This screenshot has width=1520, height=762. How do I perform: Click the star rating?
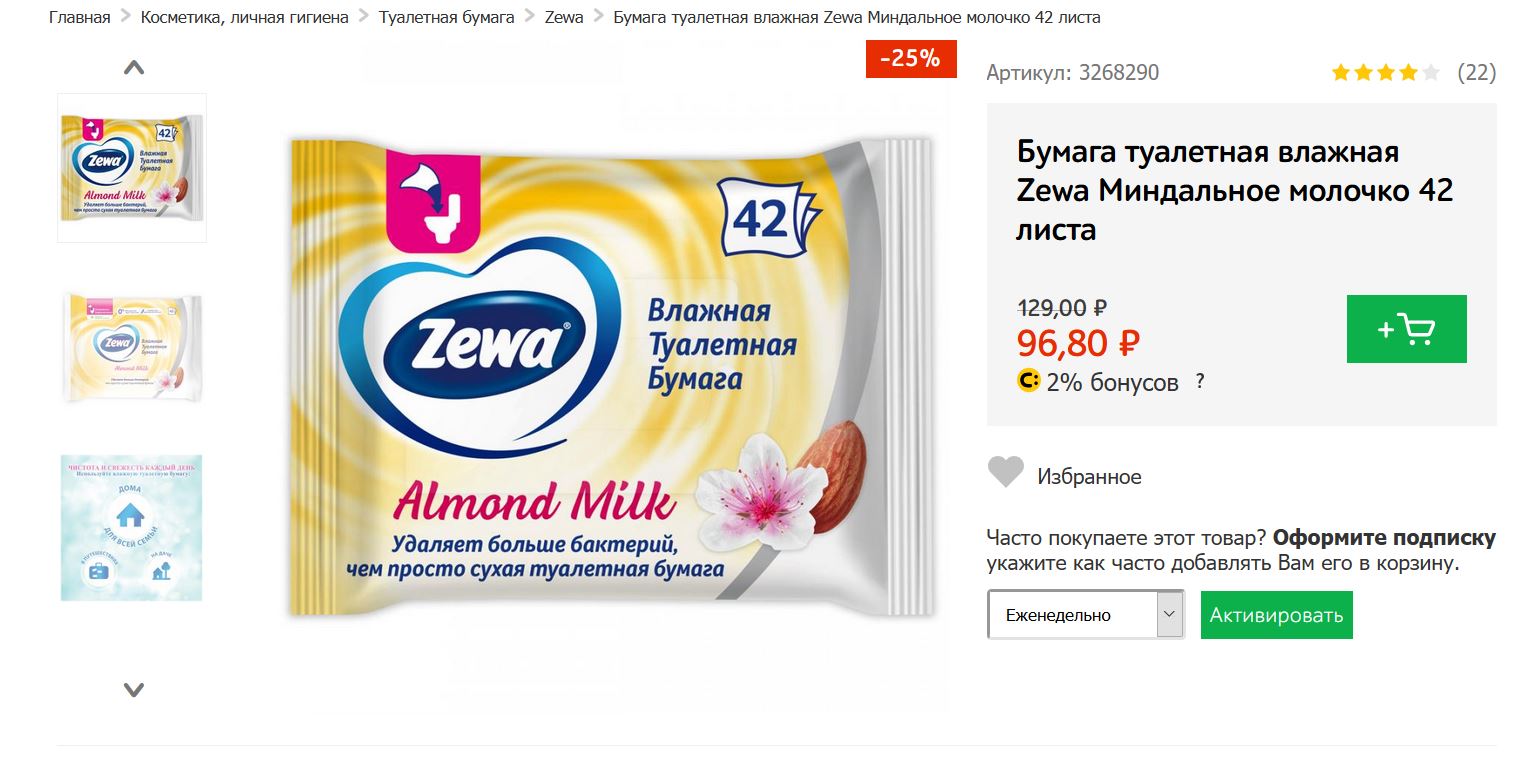tap(1385, 72)
